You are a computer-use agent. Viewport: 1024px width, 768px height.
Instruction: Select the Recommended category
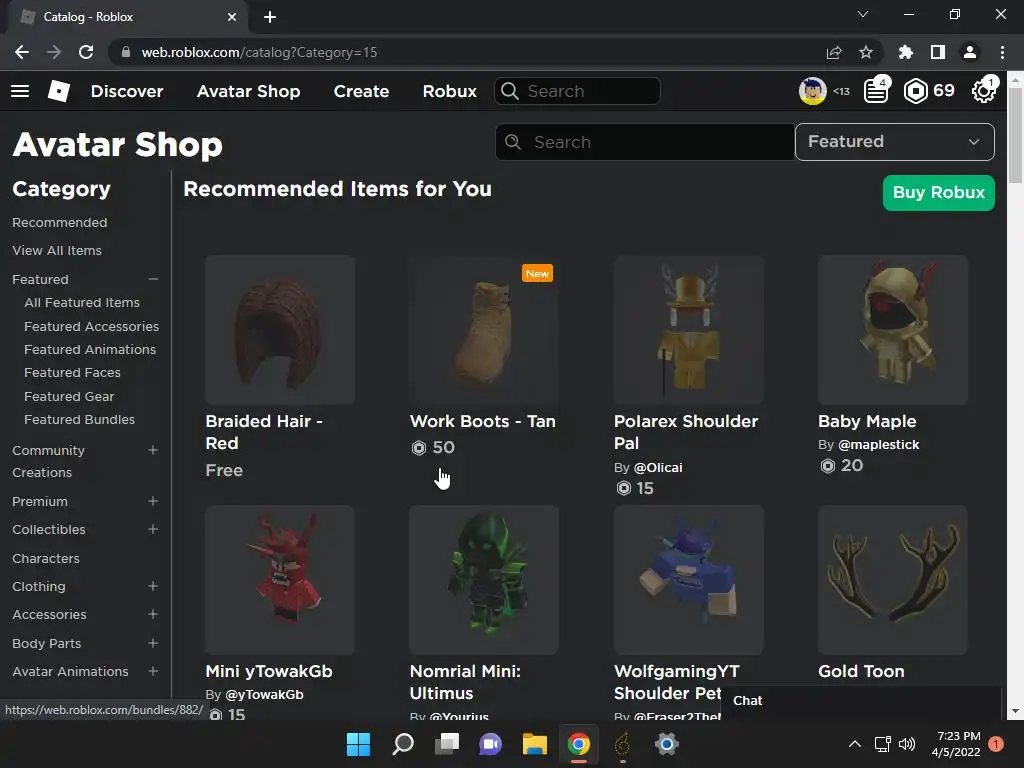pos(59,223)
